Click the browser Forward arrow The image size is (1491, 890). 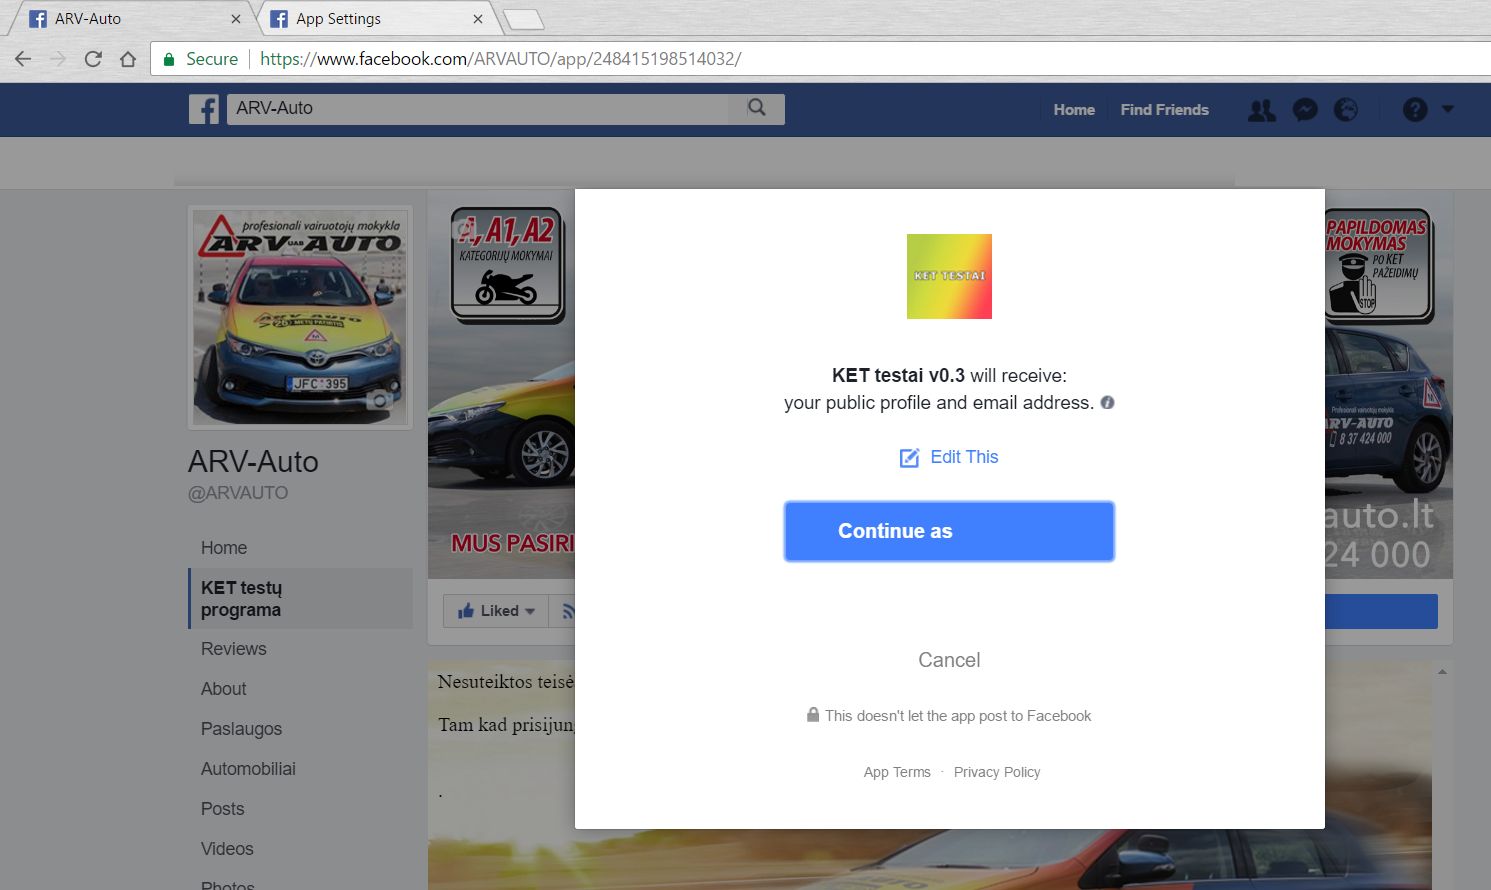pos(58,59)
